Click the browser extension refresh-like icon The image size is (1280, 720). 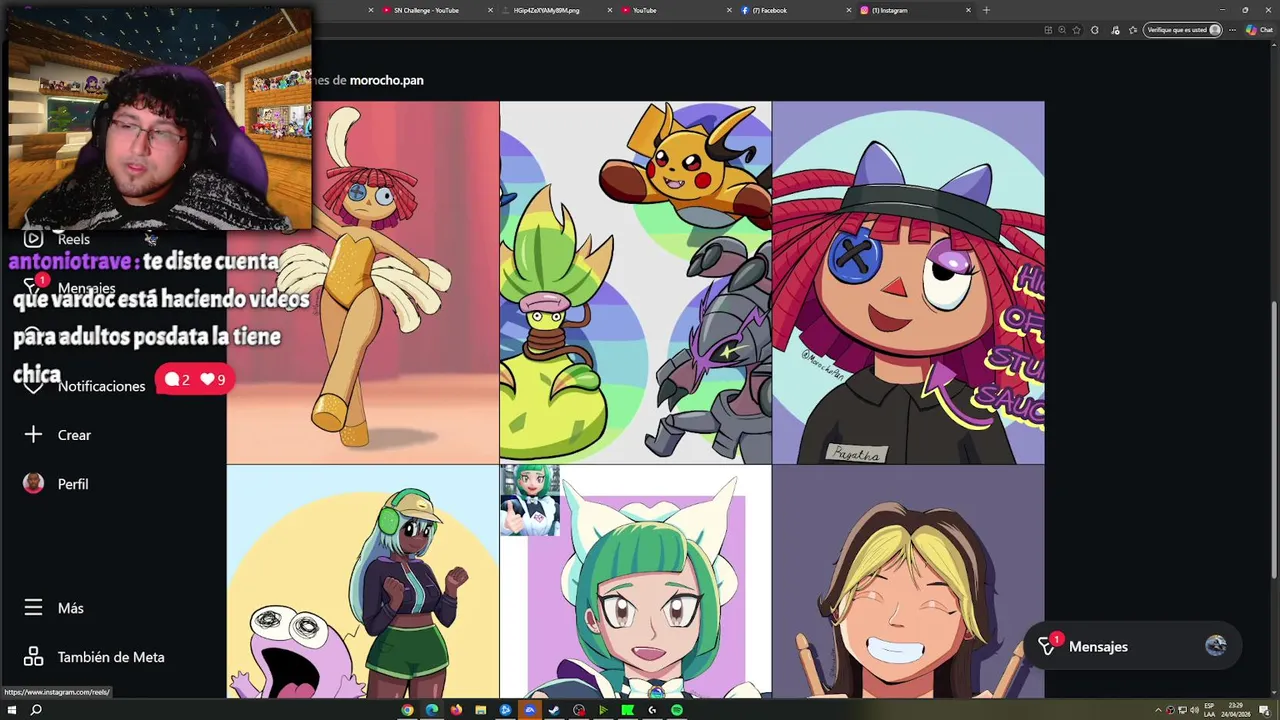(x=1095, y=30)
